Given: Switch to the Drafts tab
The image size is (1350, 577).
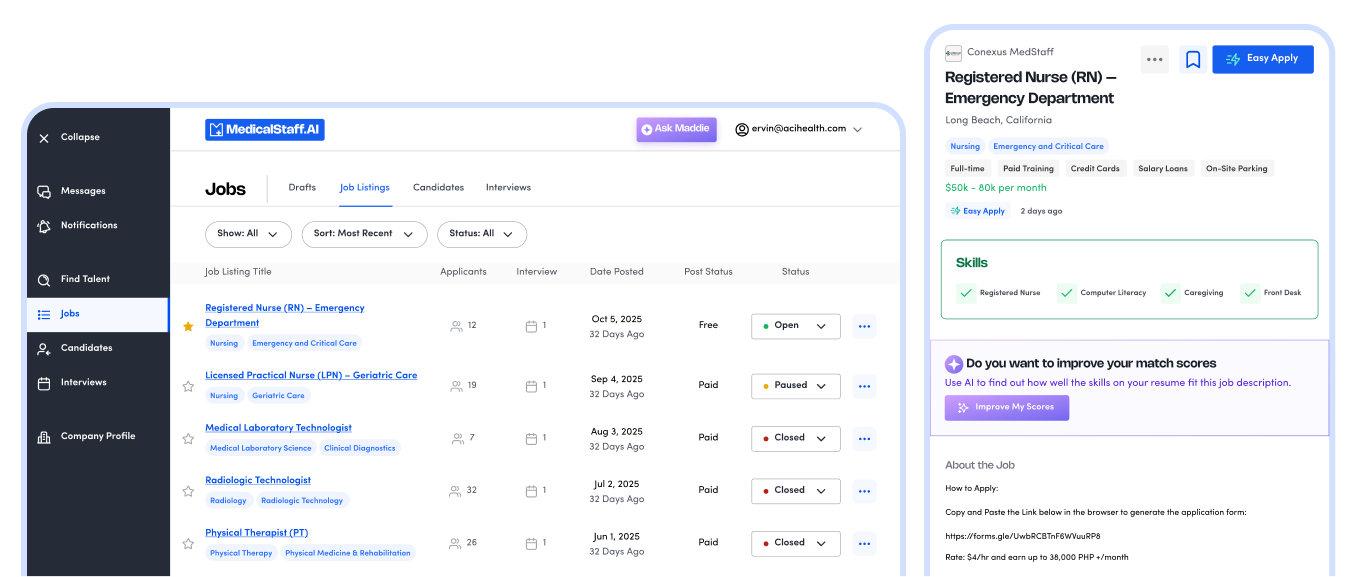Looking at the screenshot, I should pyautogui.click(x=302, y=188).
